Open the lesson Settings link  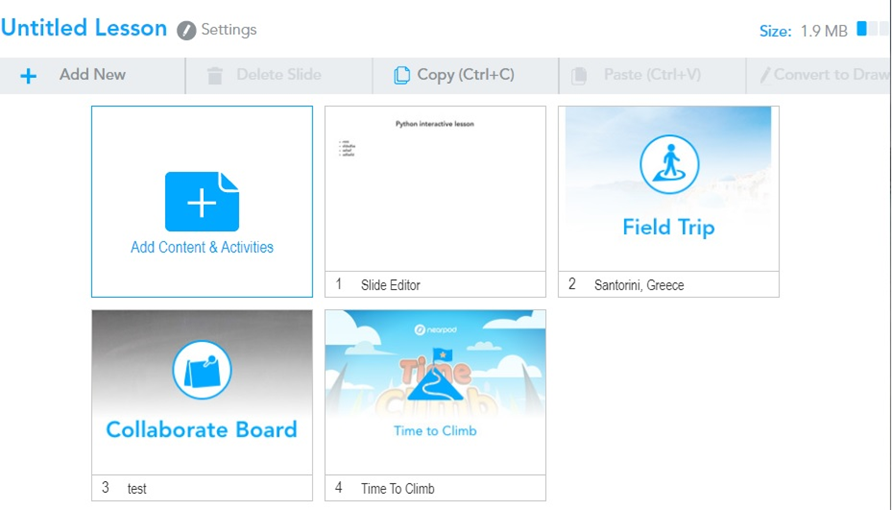tap(229, 30)
